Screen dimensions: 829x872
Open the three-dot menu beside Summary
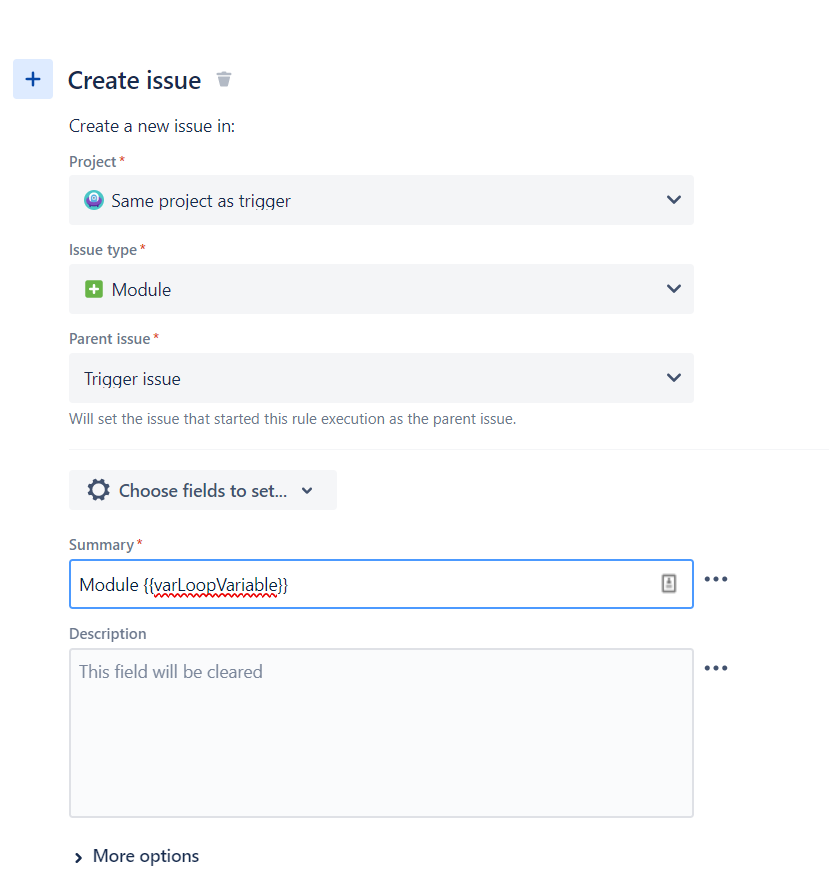point(716,579)
